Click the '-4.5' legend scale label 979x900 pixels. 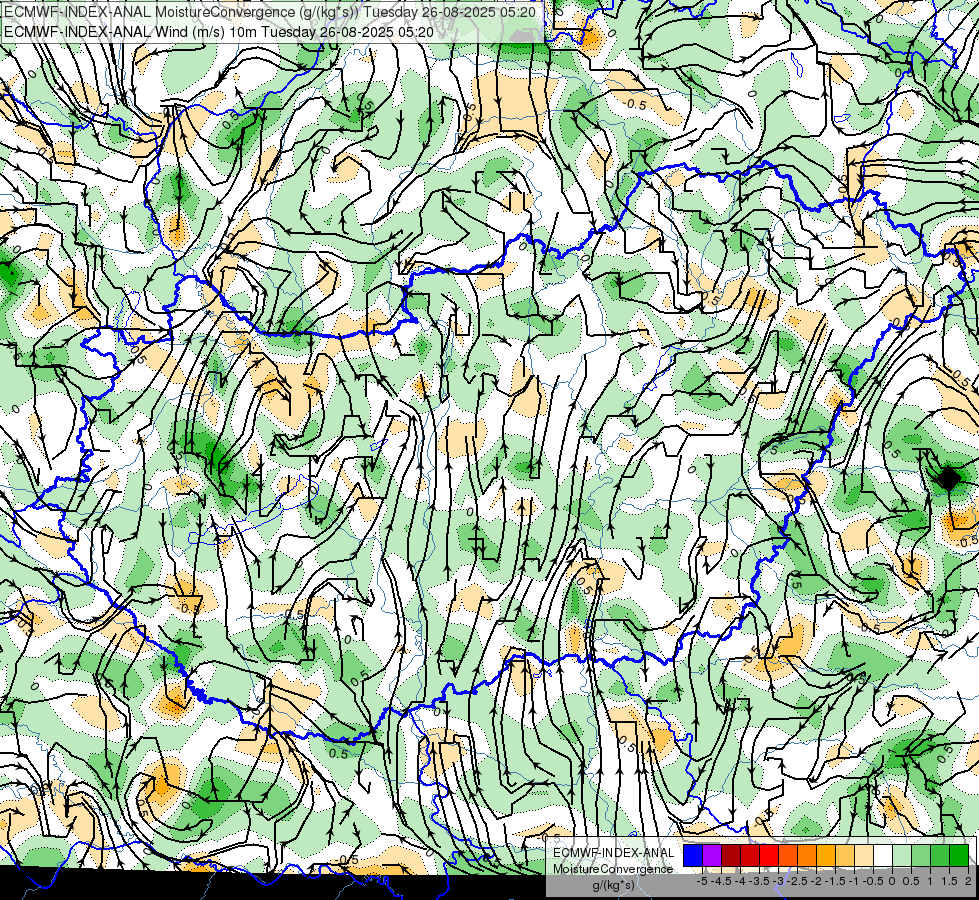[721, 881]
